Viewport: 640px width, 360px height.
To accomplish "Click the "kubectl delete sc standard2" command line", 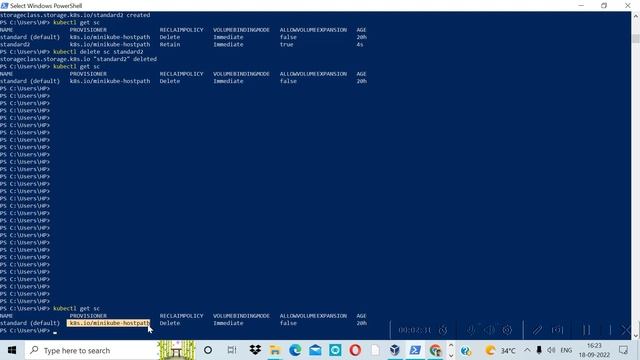I will pyautogui.click(x=71, y=51).
